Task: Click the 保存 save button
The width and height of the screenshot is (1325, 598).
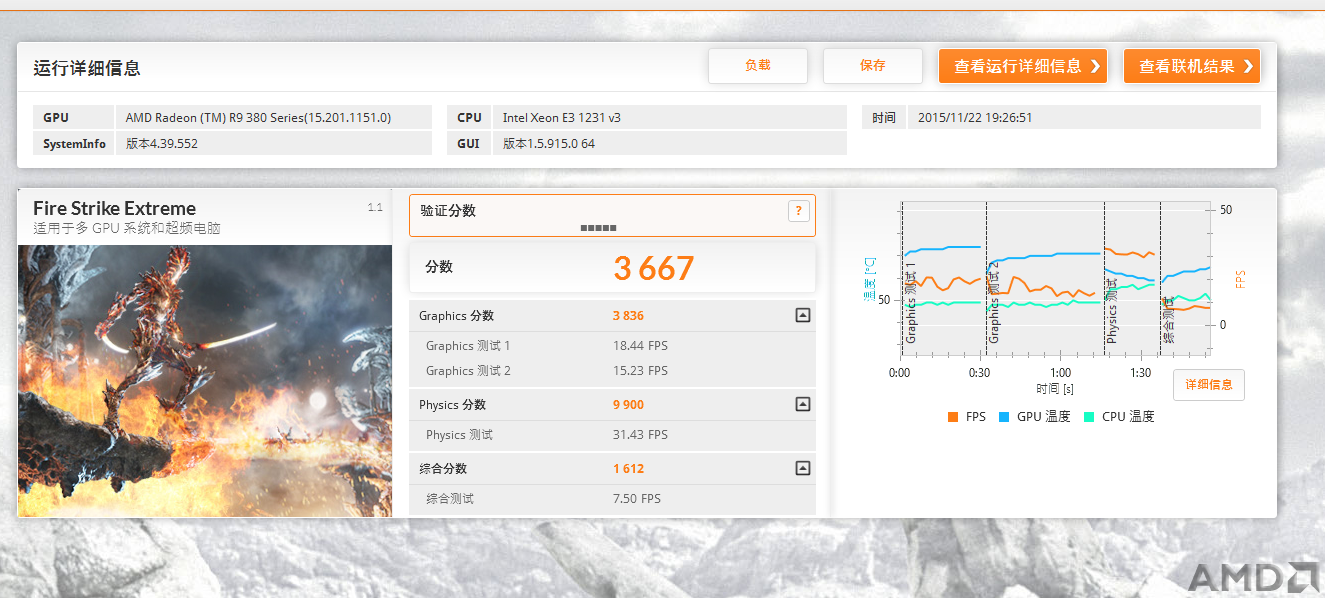Action: (873, 66)
